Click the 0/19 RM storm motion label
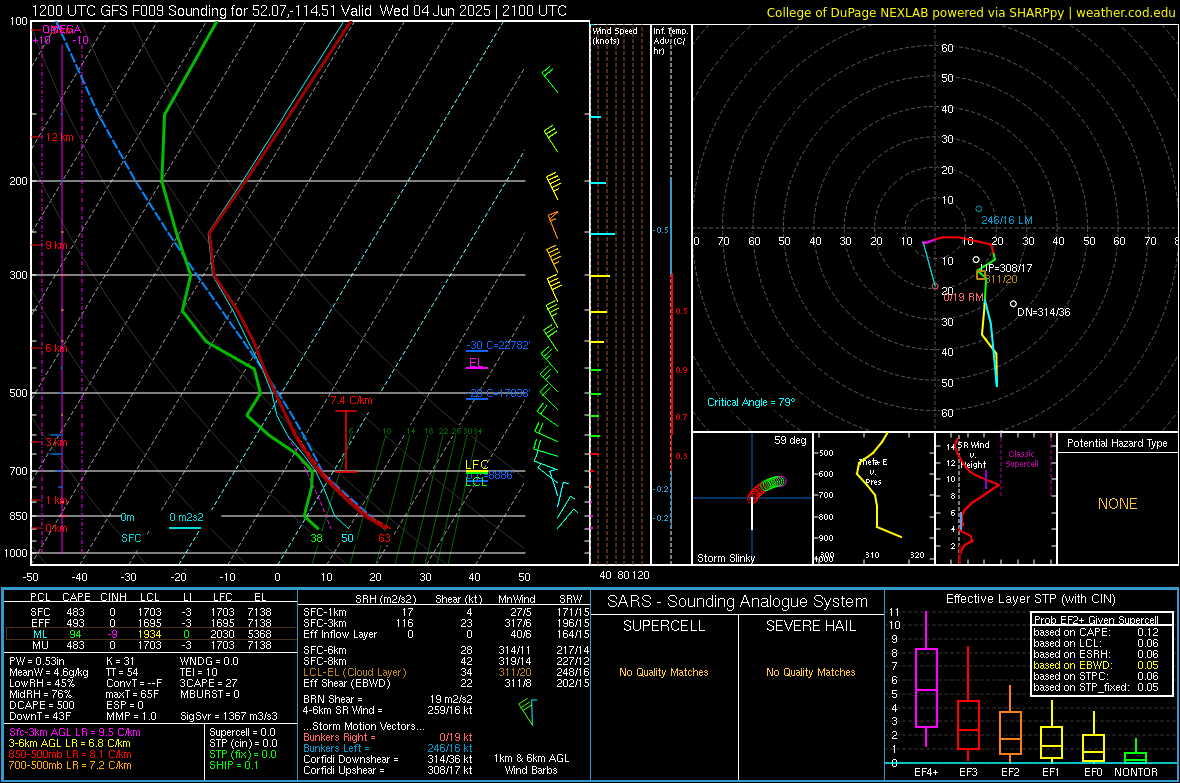This screenshot has width=1180, height=783. click(963, 297)
